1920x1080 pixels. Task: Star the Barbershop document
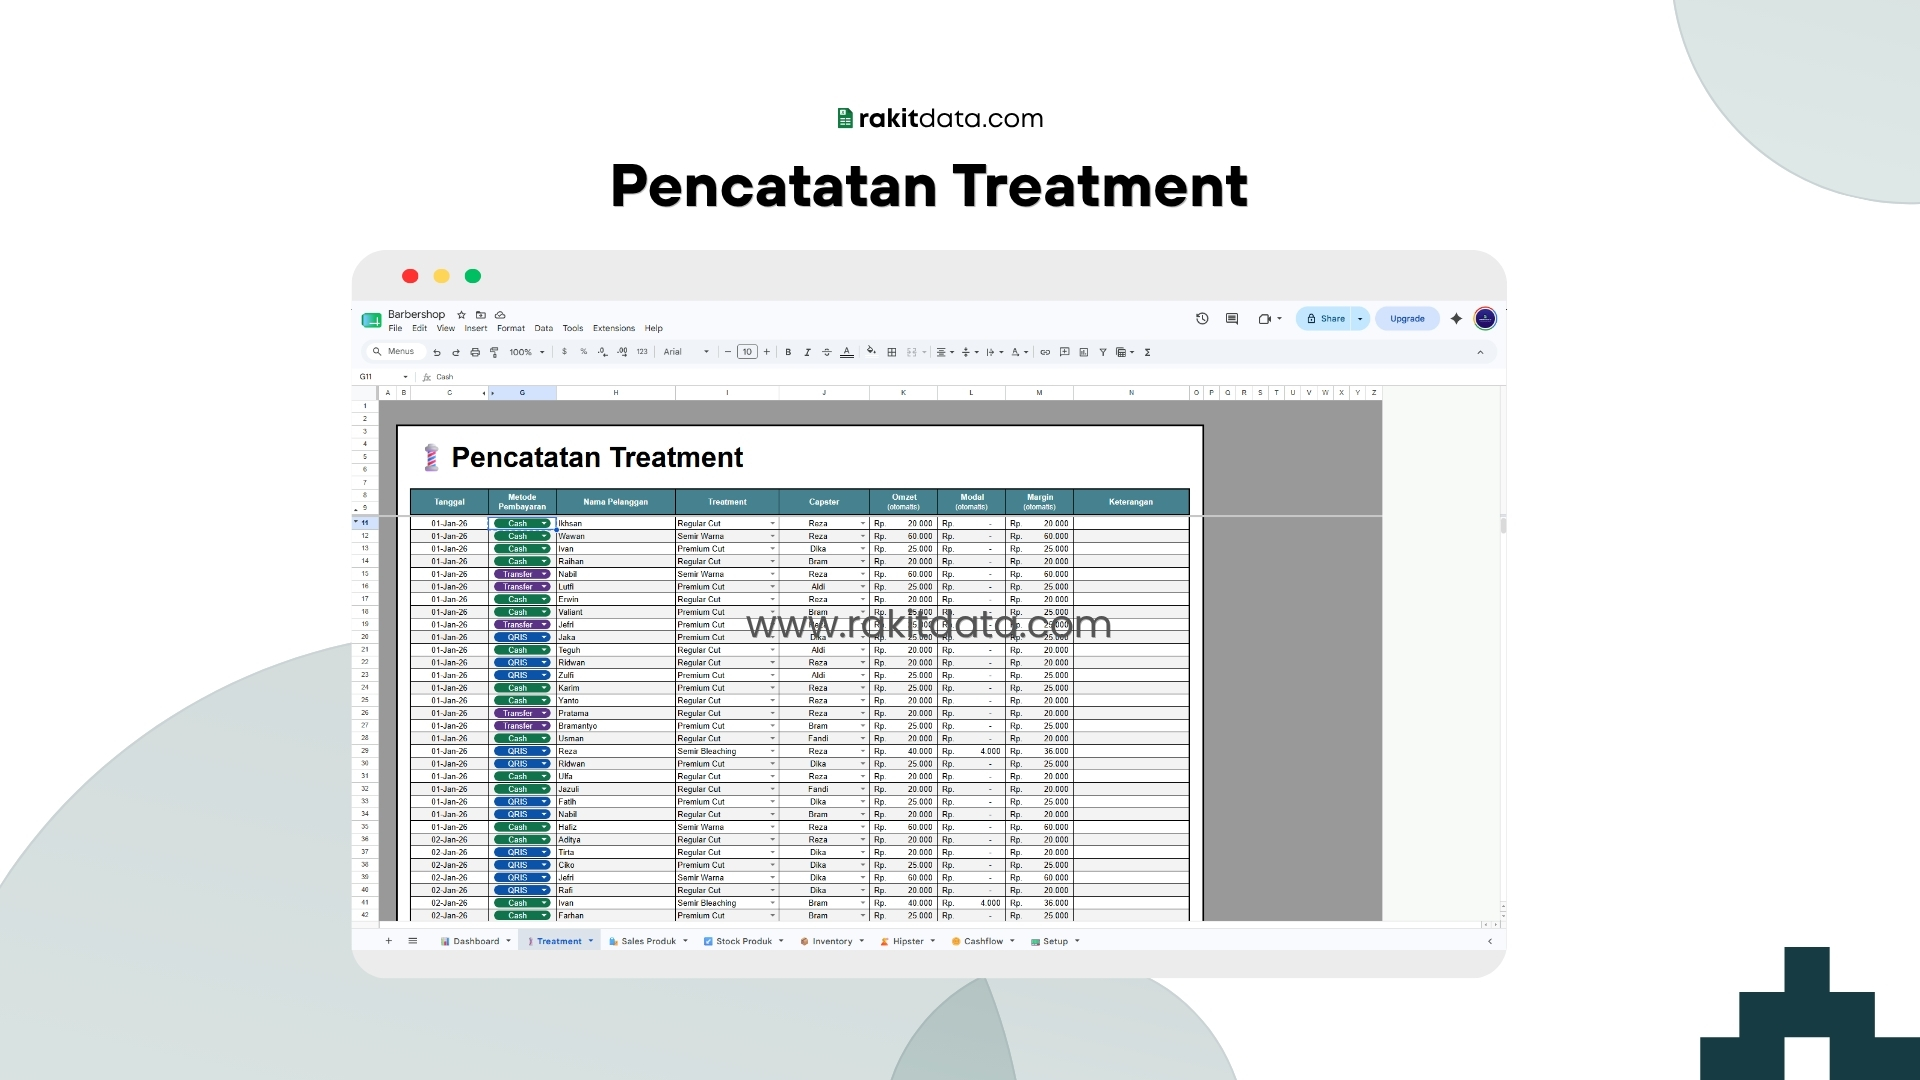(x=461, y=315)
